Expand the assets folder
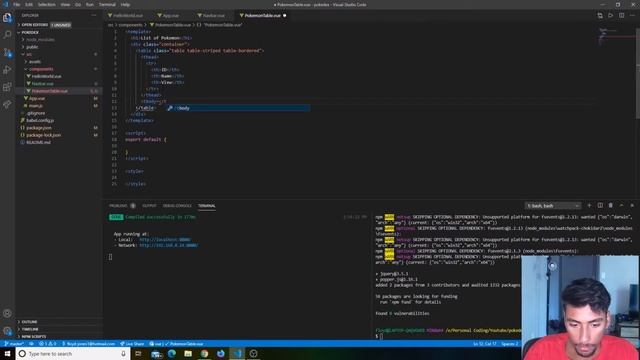 pos(35,62)
